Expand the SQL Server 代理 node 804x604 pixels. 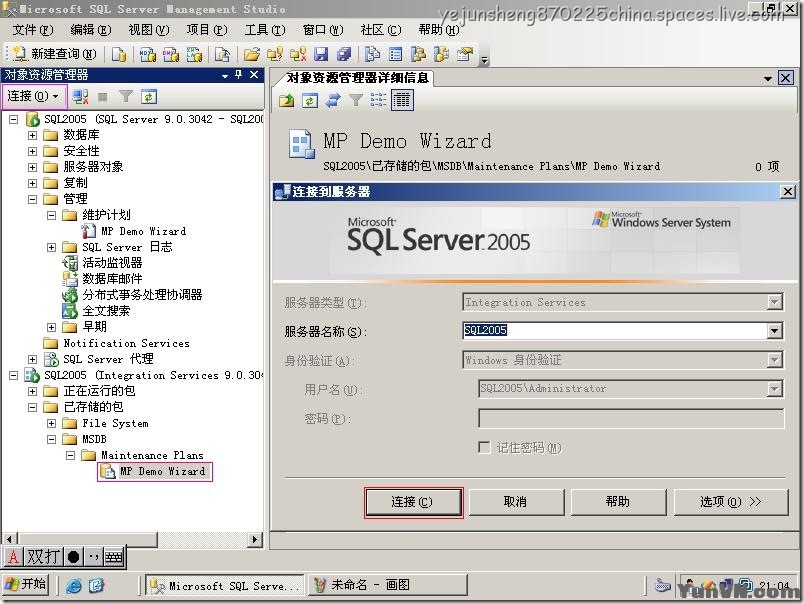[32, 359]
